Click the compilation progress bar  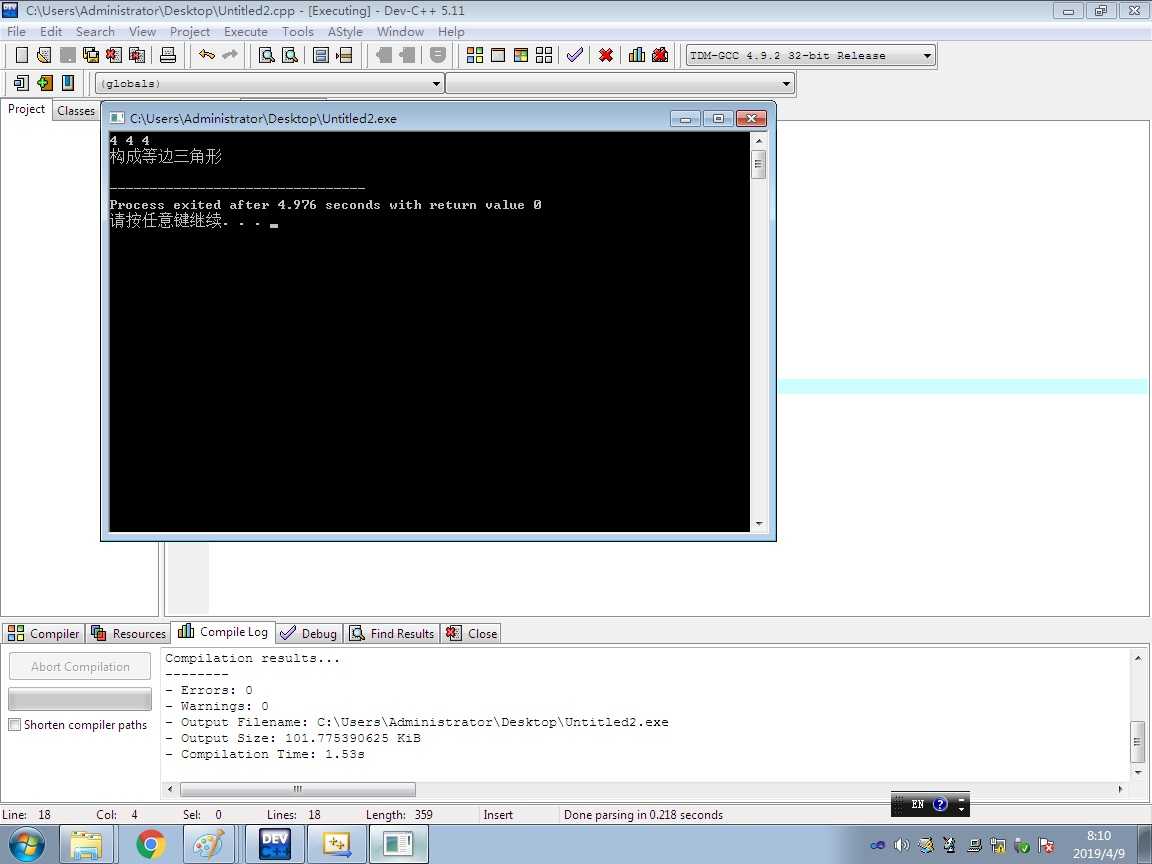(x=80, y=698)
